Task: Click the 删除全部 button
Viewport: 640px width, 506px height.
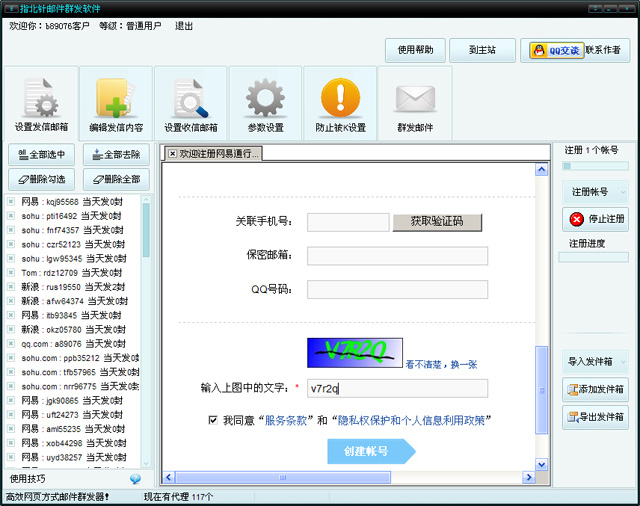Action: 116,179
